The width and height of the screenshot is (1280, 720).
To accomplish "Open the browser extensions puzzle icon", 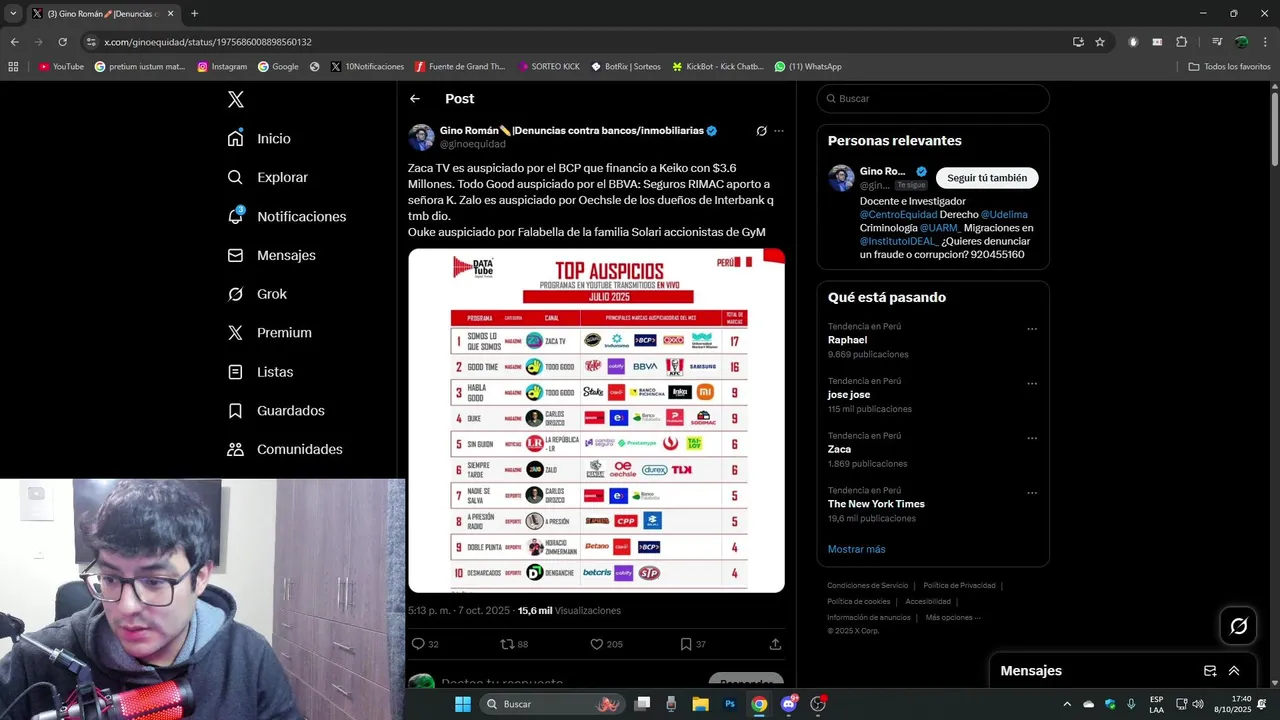I will pyautogui.click(x=1182, y=42).
